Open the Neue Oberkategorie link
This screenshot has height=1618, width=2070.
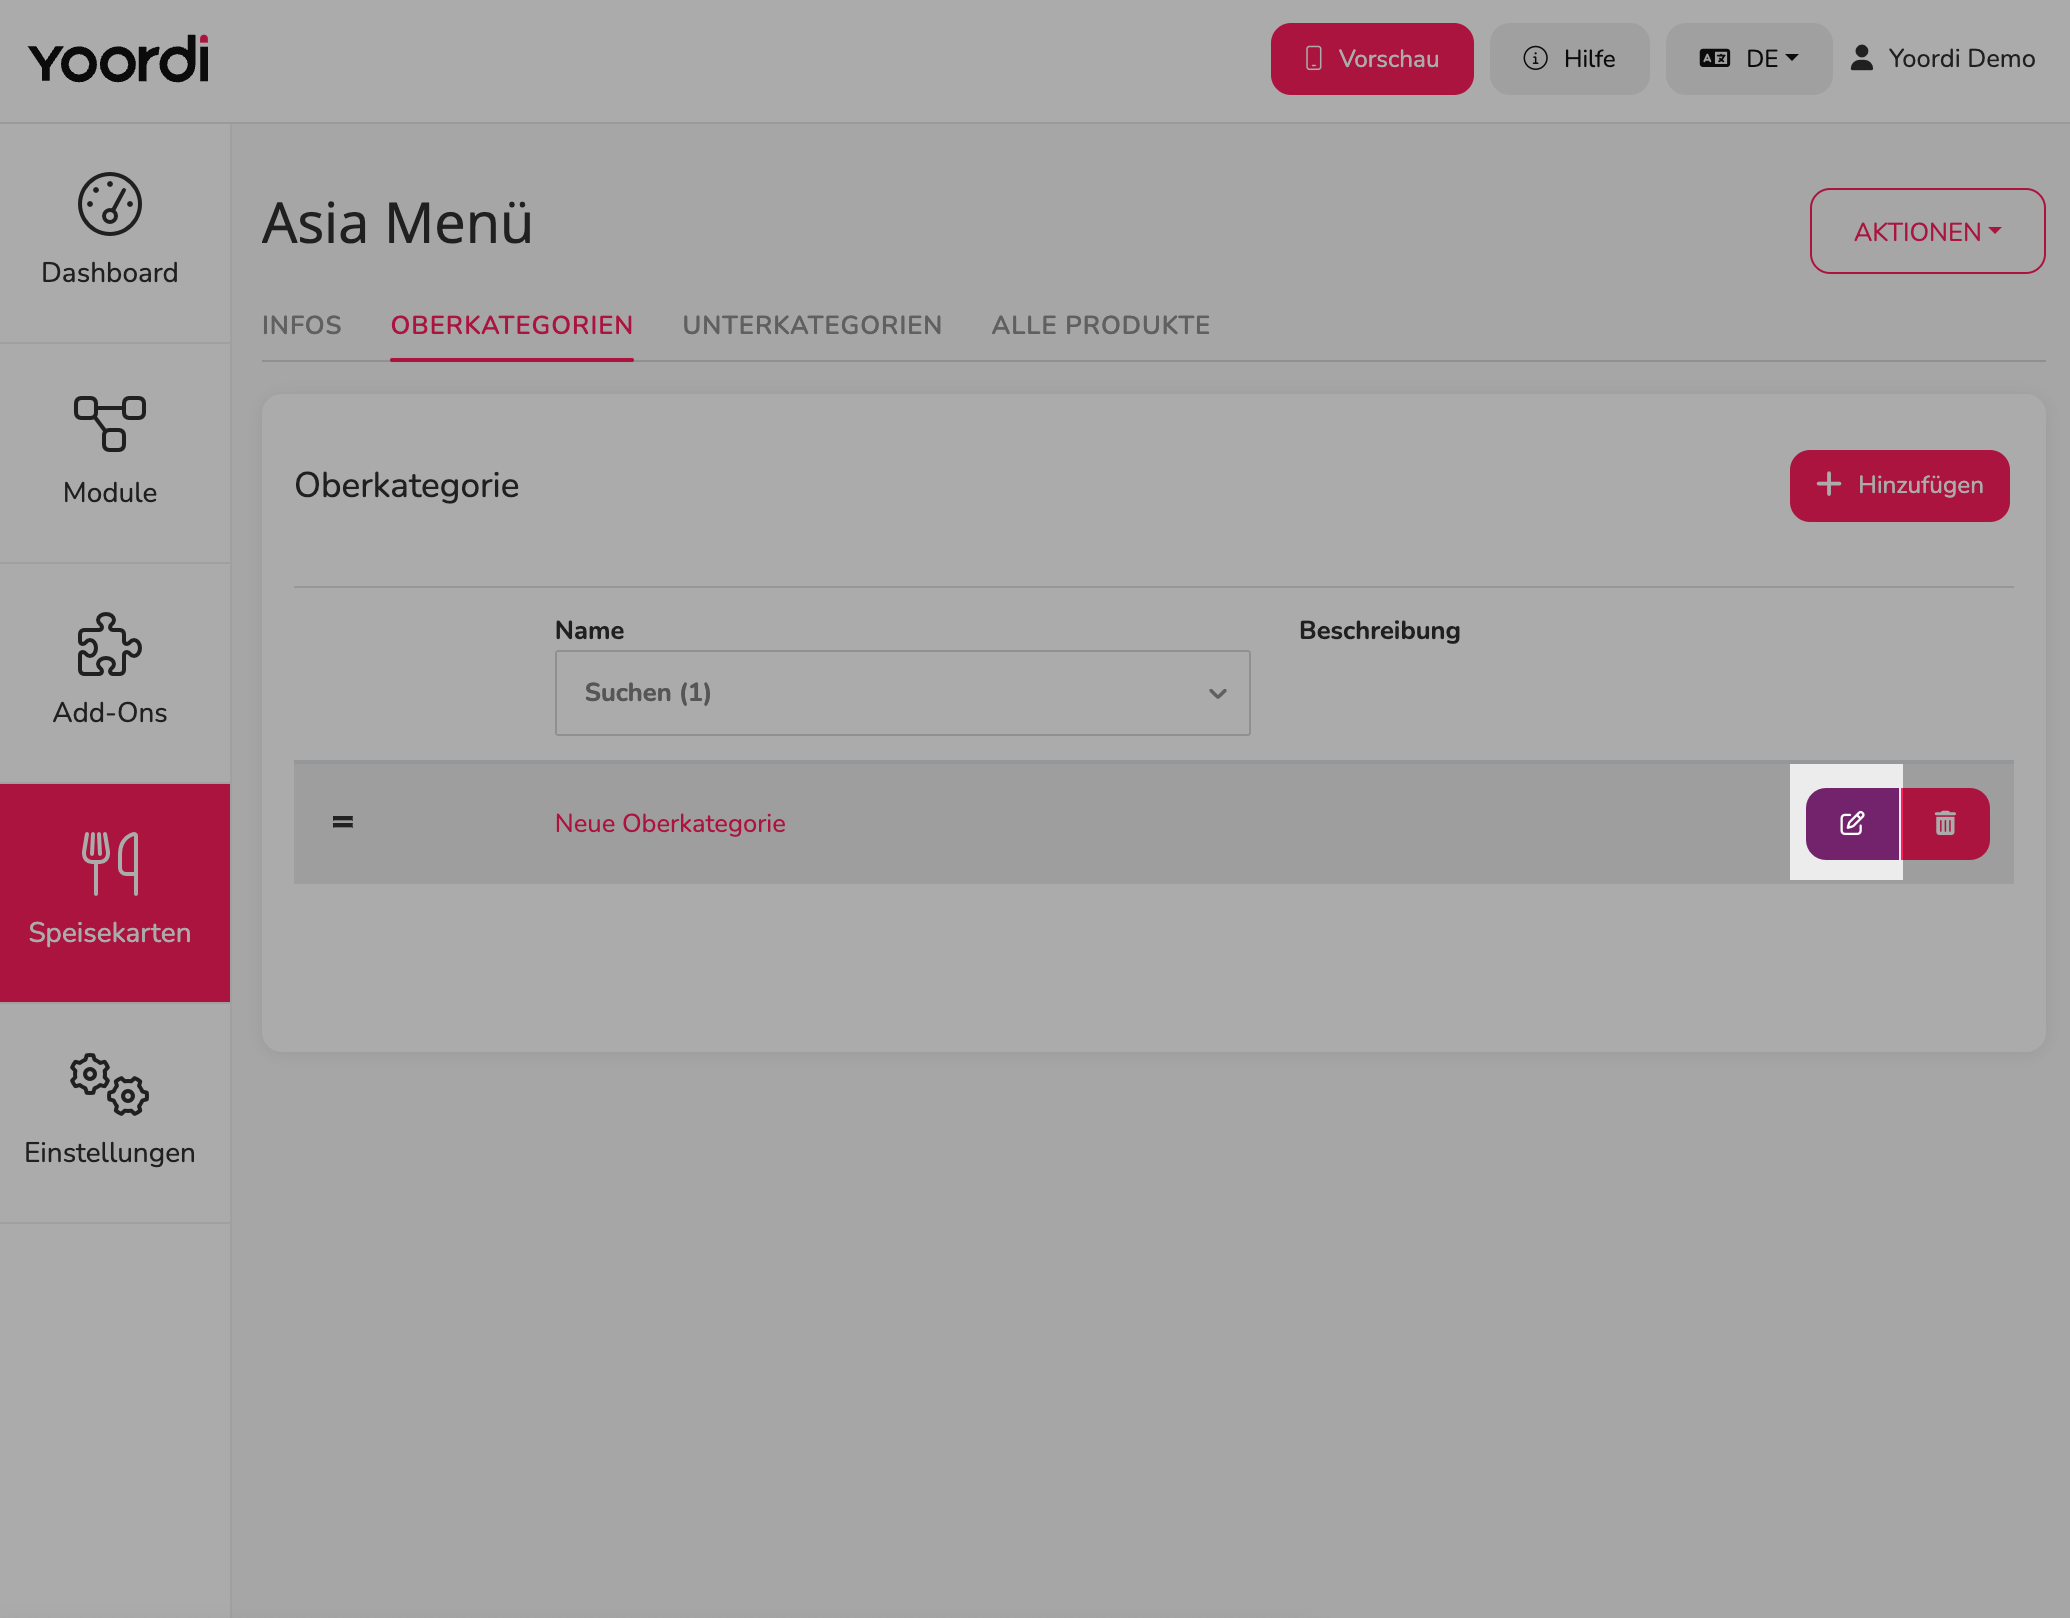pyautogui.click(x=670, y=823)
